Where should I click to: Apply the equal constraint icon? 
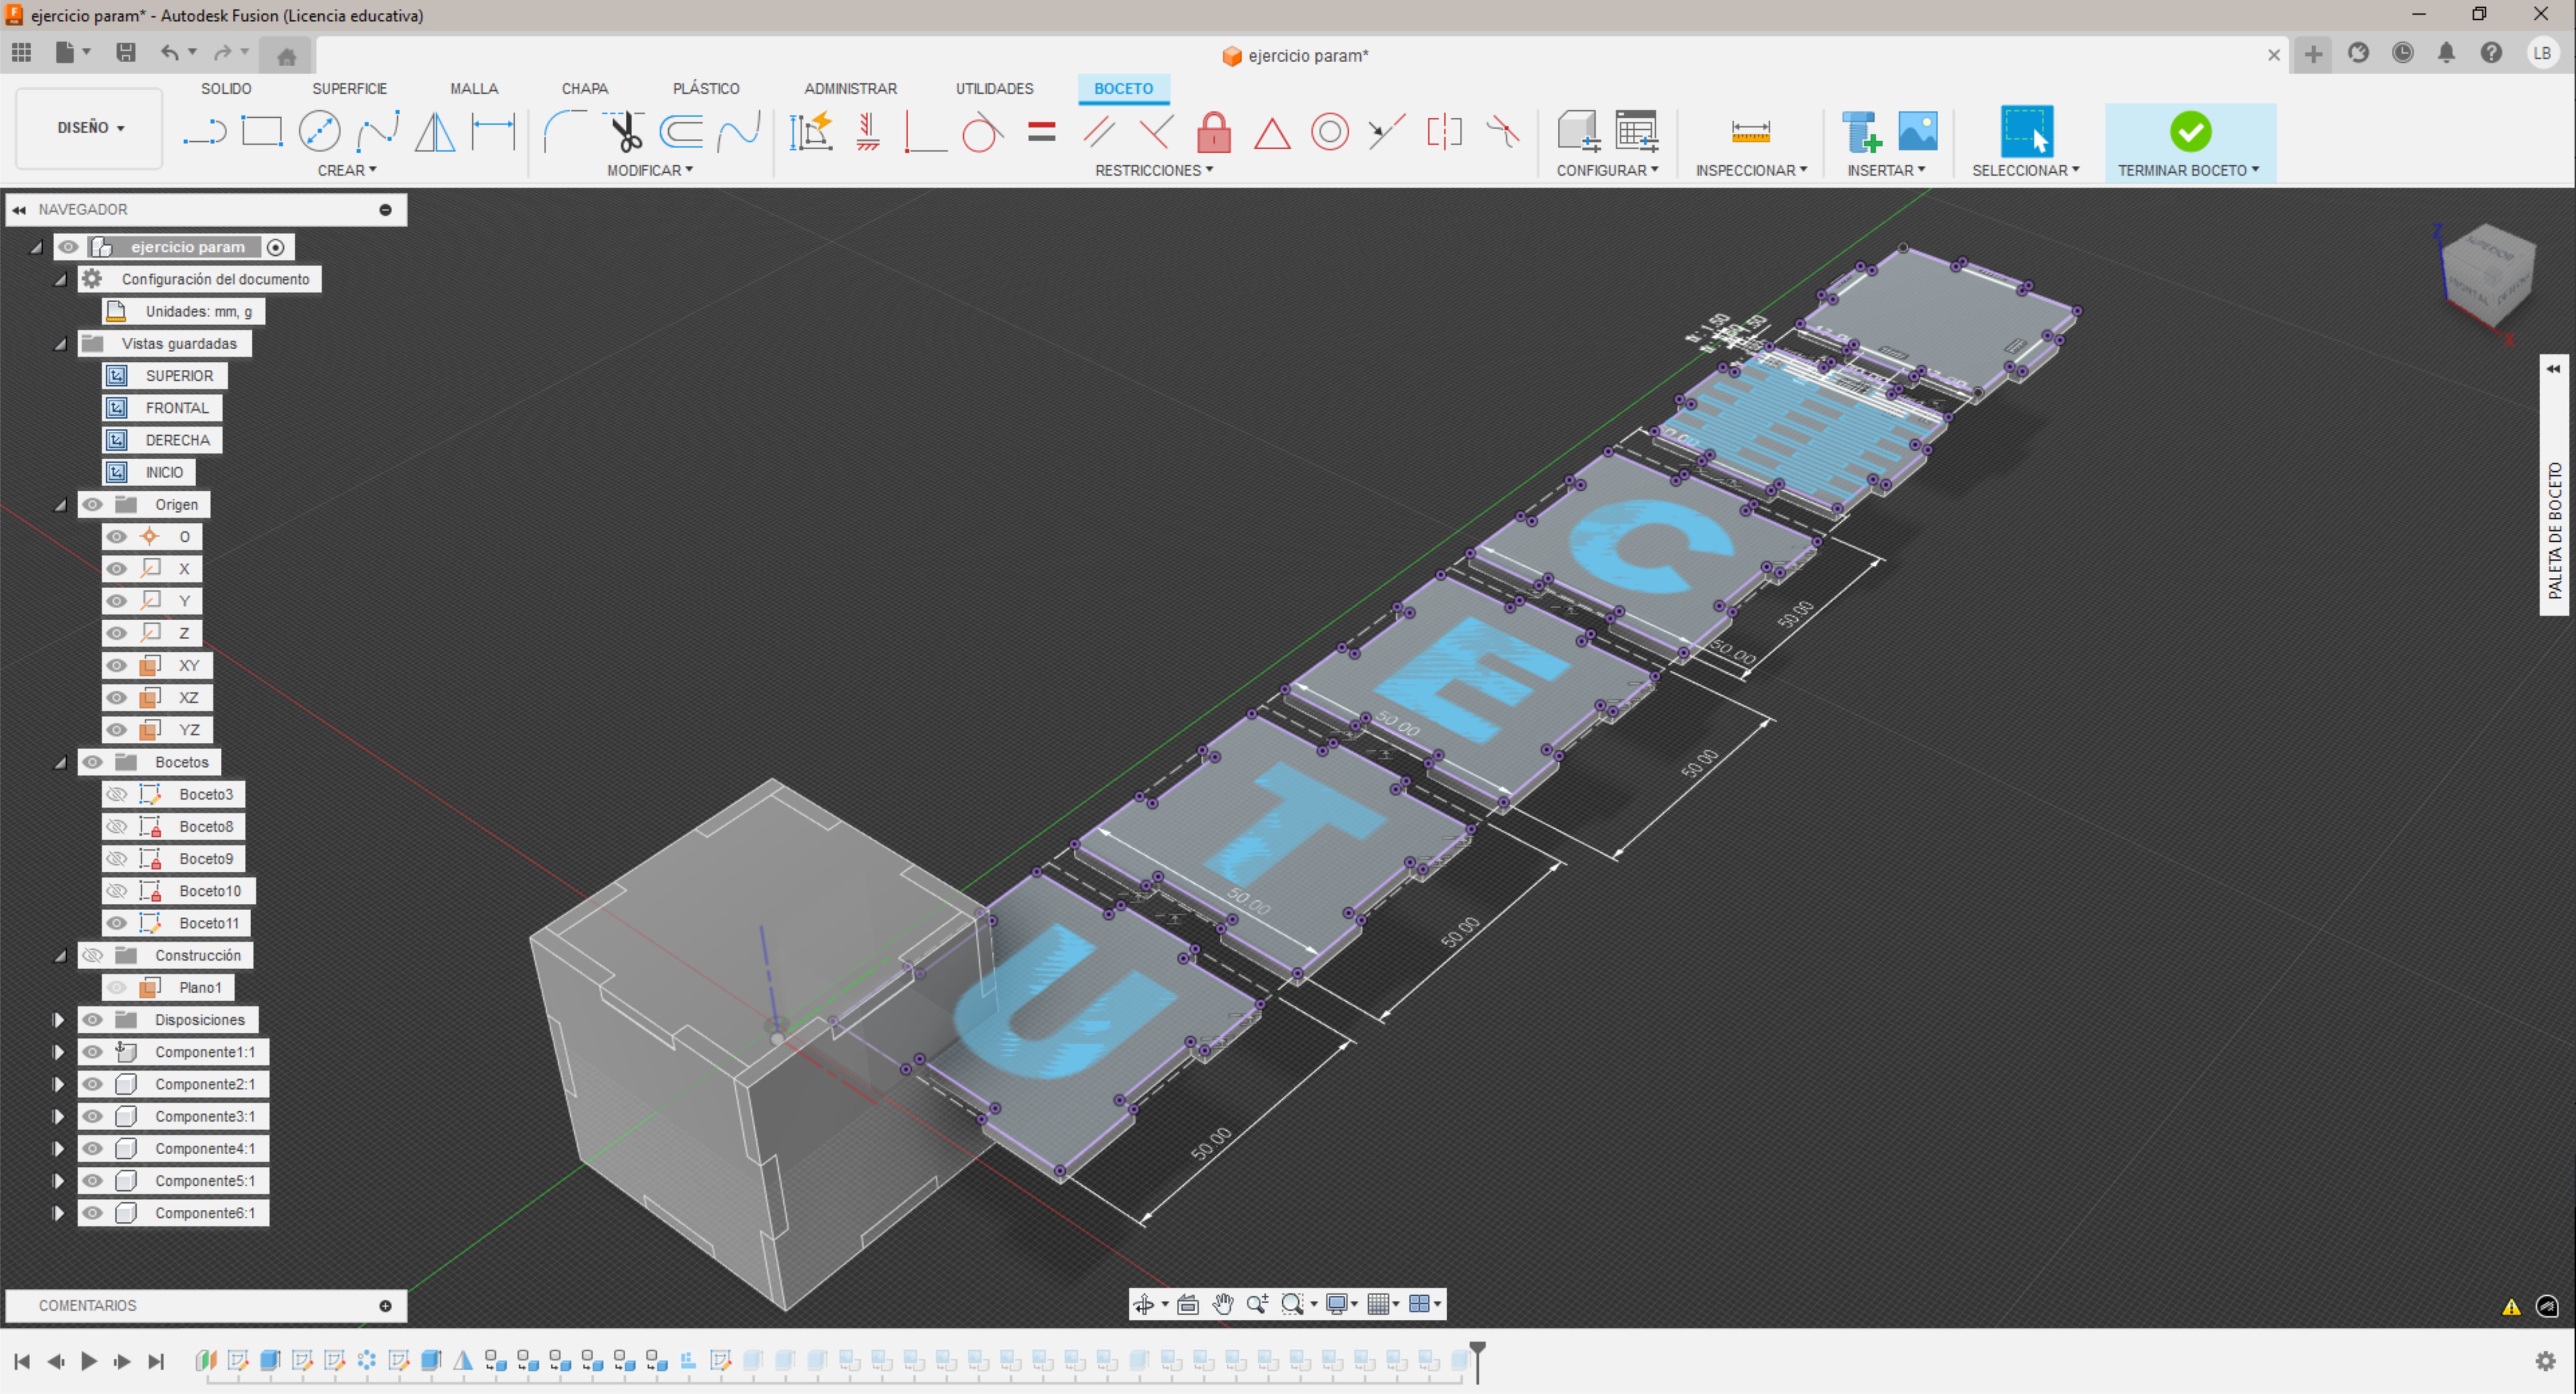(1041, 131)
